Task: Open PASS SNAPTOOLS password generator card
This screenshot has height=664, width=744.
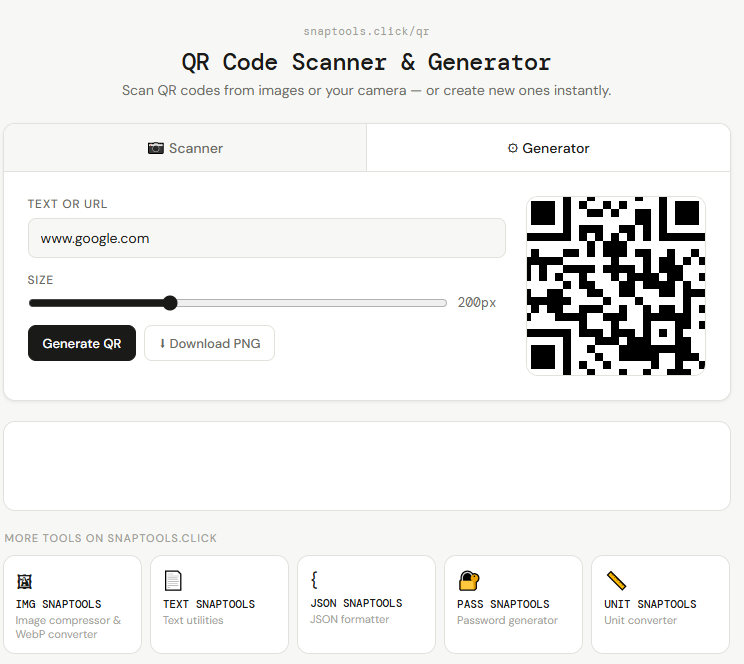Action: pyautogui.click(x=513, y=604)
